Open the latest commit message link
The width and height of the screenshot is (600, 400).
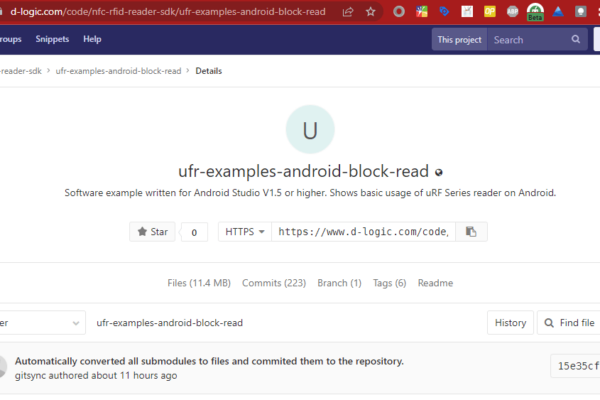(x=209, y=361)
